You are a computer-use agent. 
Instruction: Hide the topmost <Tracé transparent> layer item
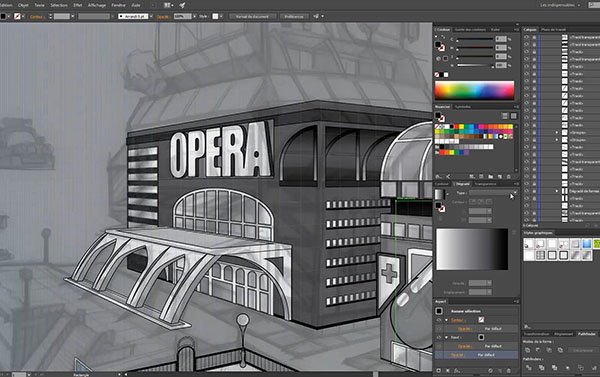coord(527,37)
